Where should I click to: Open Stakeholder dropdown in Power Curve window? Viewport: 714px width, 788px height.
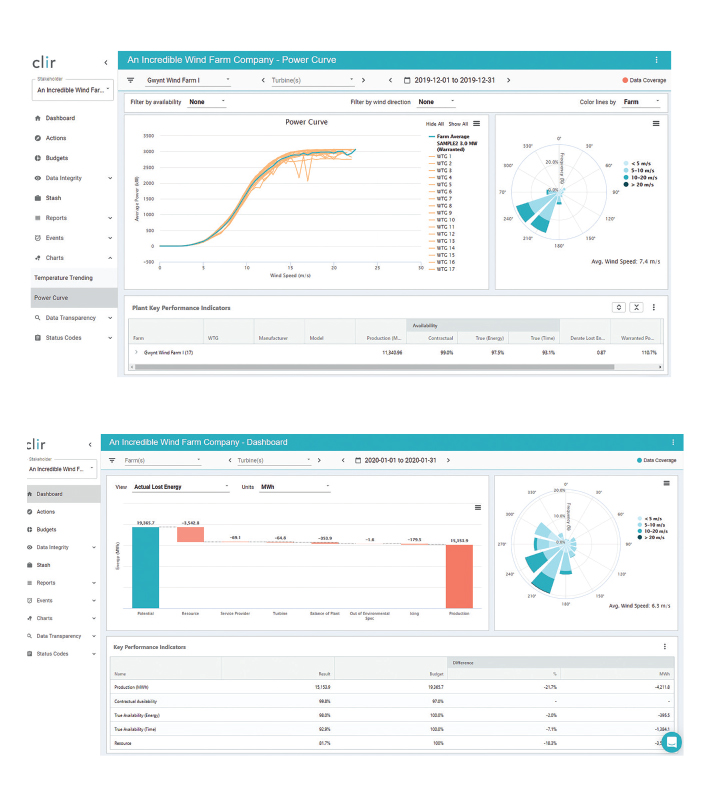73,90
